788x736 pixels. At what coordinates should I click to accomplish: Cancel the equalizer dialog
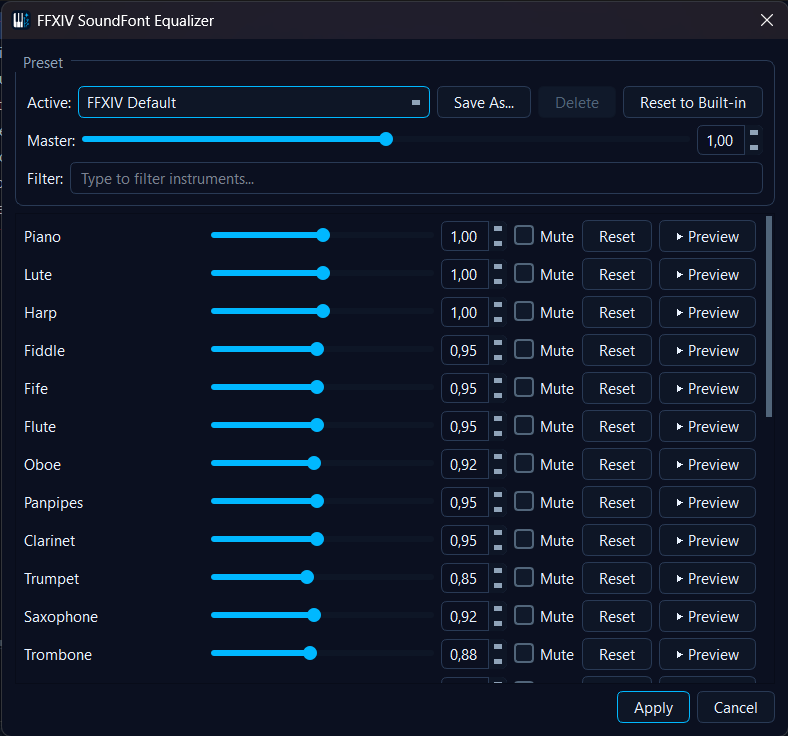click(x=736, y=707)
